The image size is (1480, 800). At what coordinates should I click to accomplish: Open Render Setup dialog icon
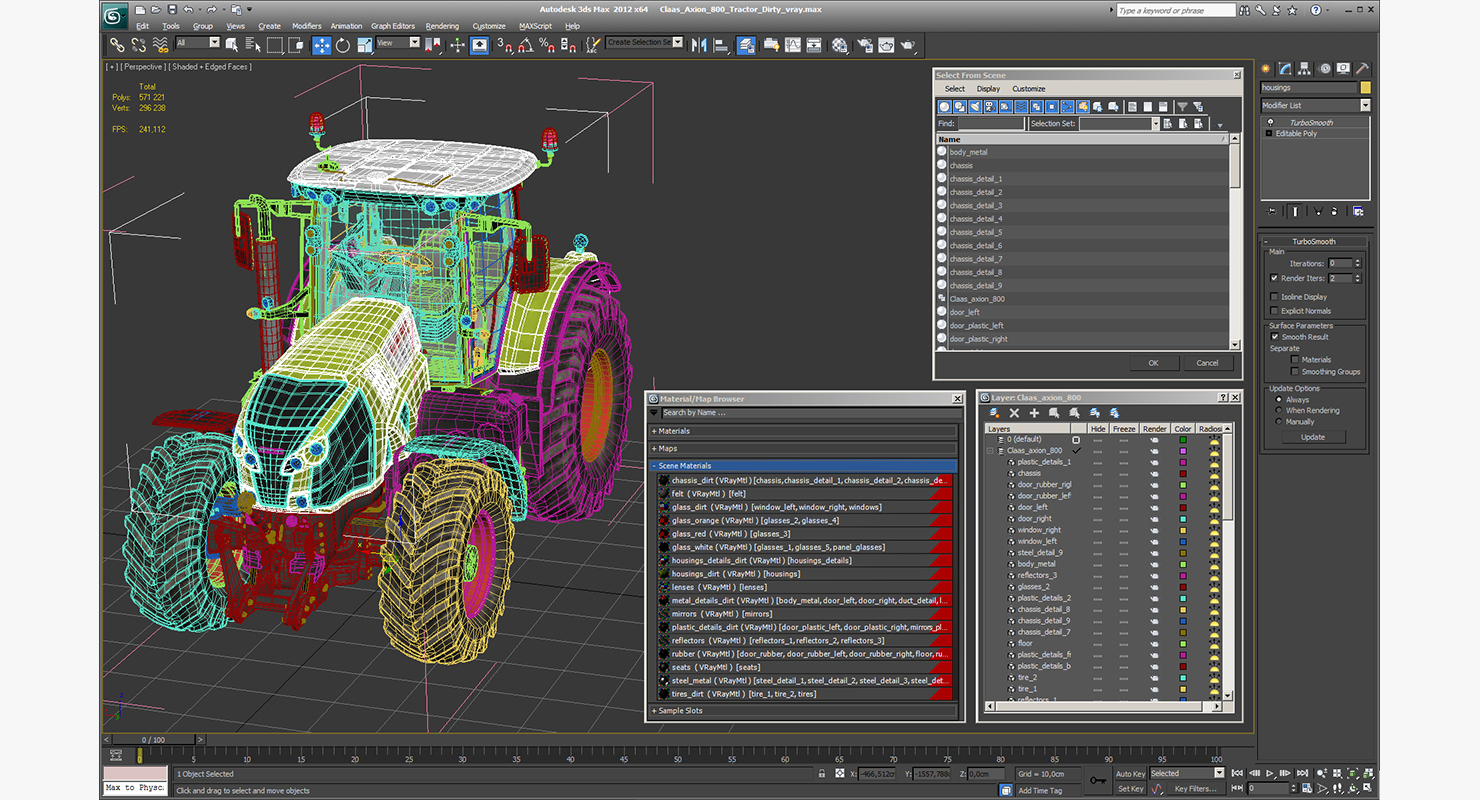click(863, 45)
